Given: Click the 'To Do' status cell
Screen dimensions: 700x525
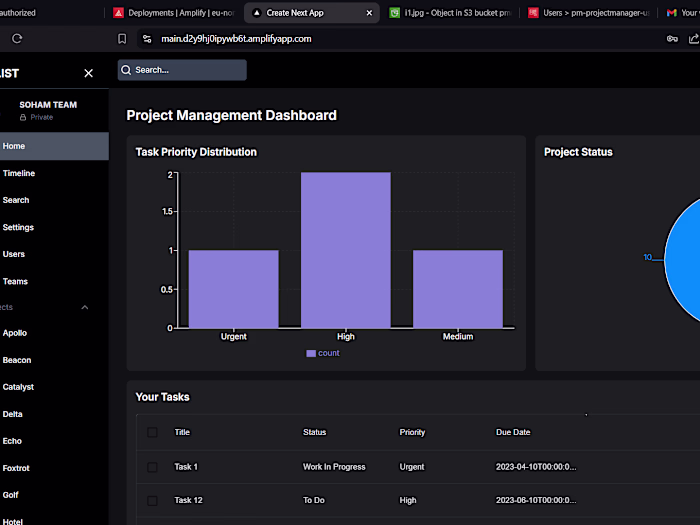Looking at the screenshot, I should point(314,500).
